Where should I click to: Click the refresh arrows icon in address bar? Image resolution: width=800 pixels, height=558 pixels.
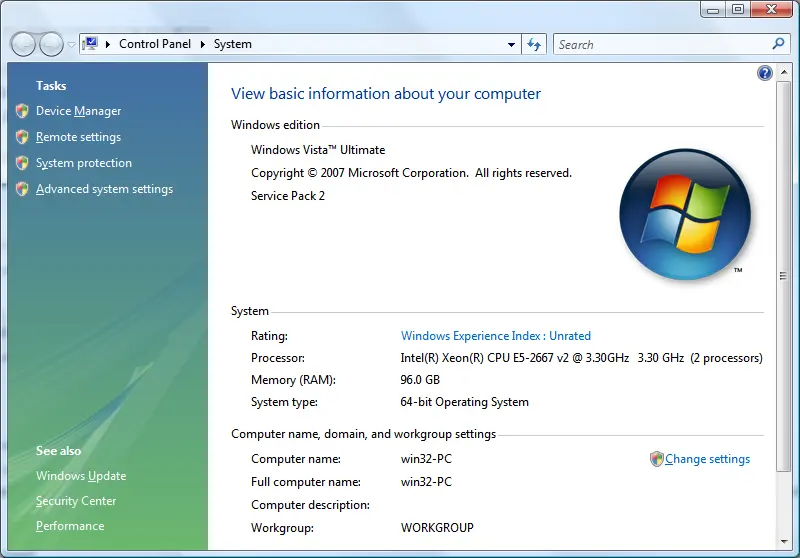[534, 44]
